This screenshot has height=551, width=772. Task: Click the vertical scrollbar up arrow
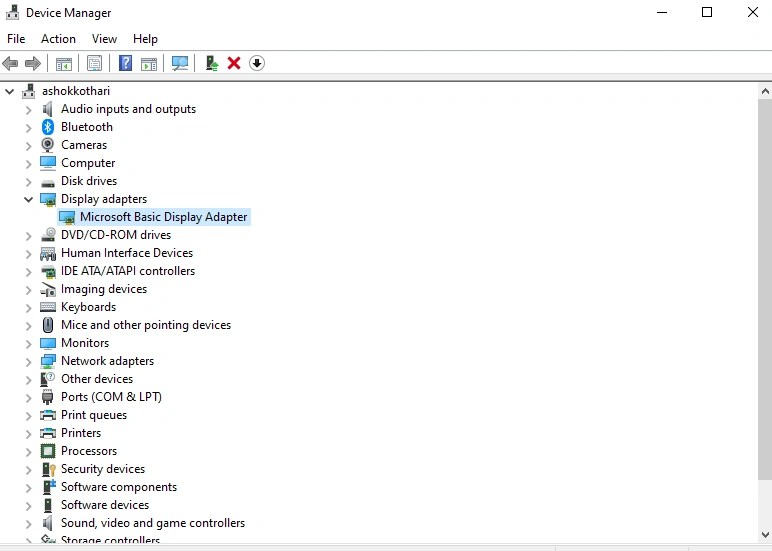click(x=765, y=91)
